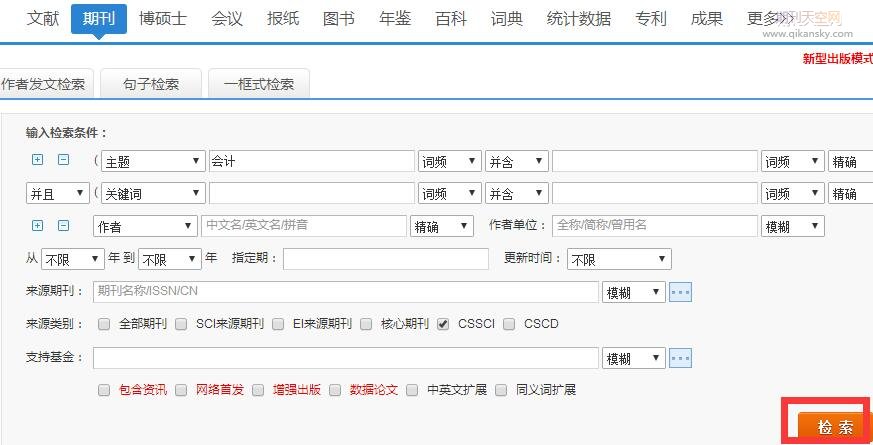Click the minus icon in the 主题 row
The image size is (873, 445).
pyautogui.click(x=63, y=160)
